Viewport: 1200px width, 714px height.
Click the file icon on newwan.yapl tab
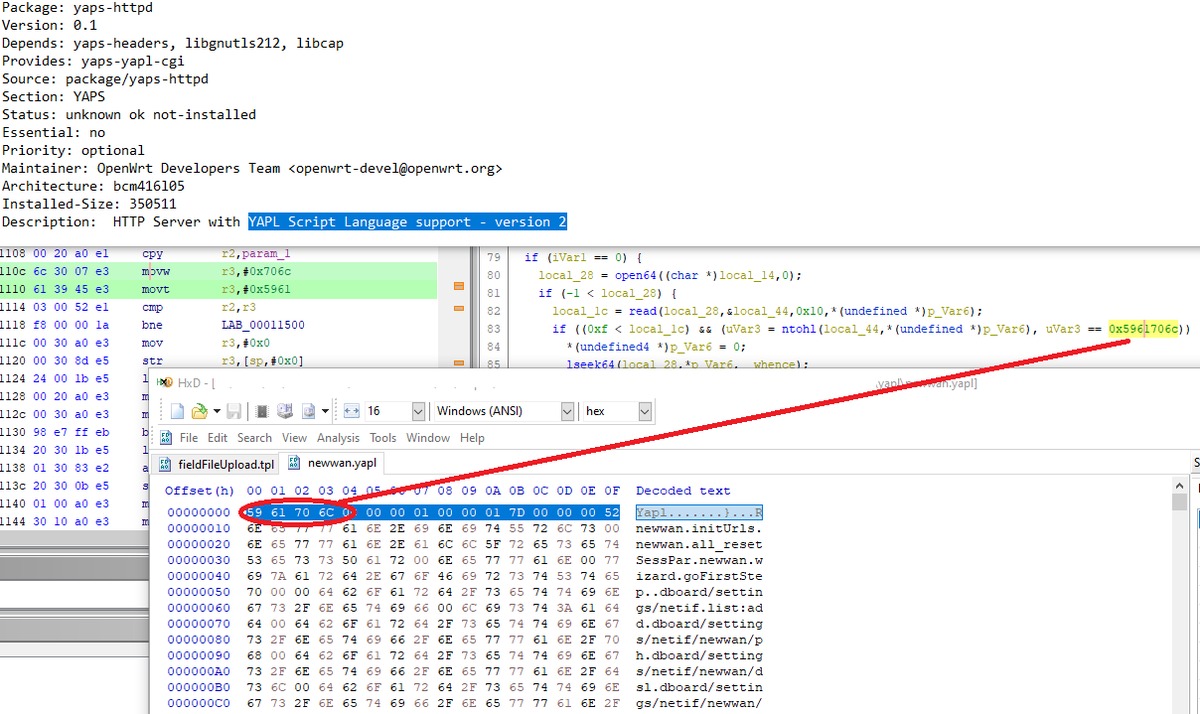294,462
